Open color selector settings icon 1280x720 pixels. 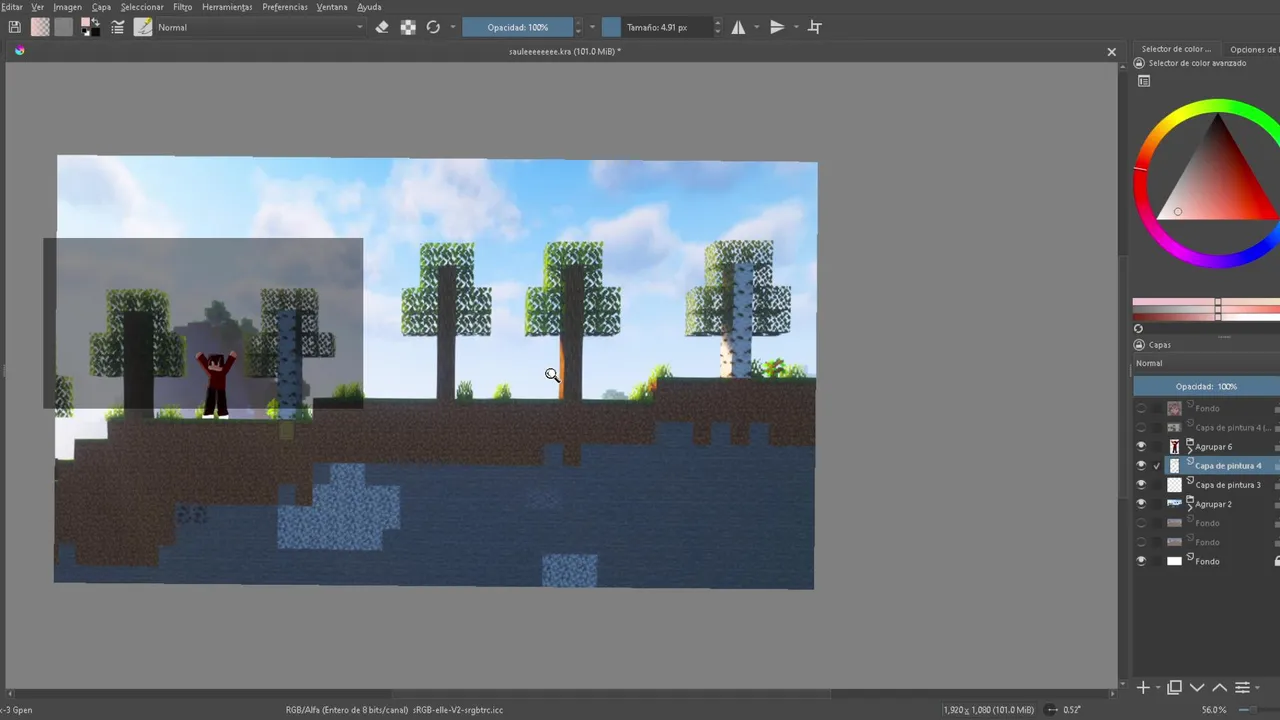point(1144,82)
